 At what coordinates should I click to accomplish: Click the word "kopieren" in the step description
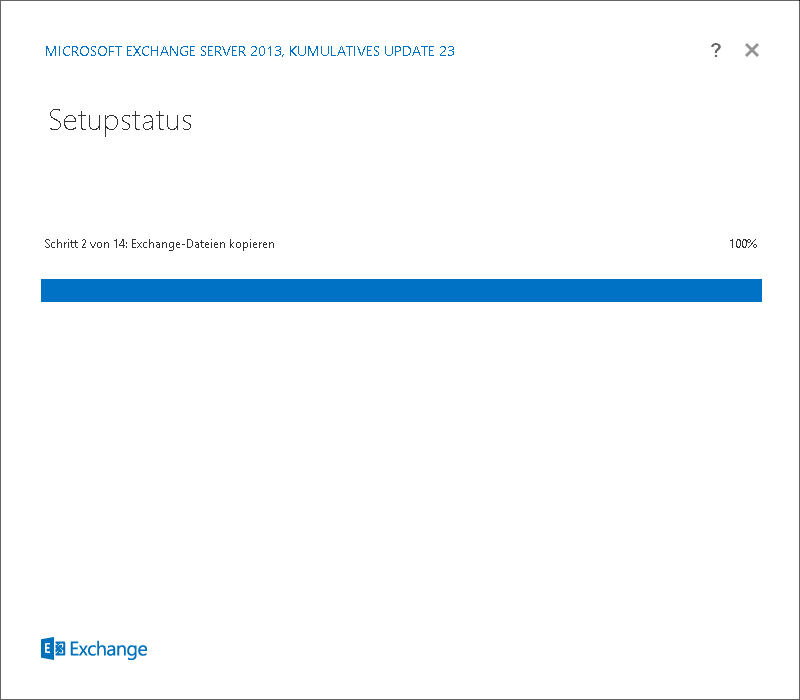(252, 244)
